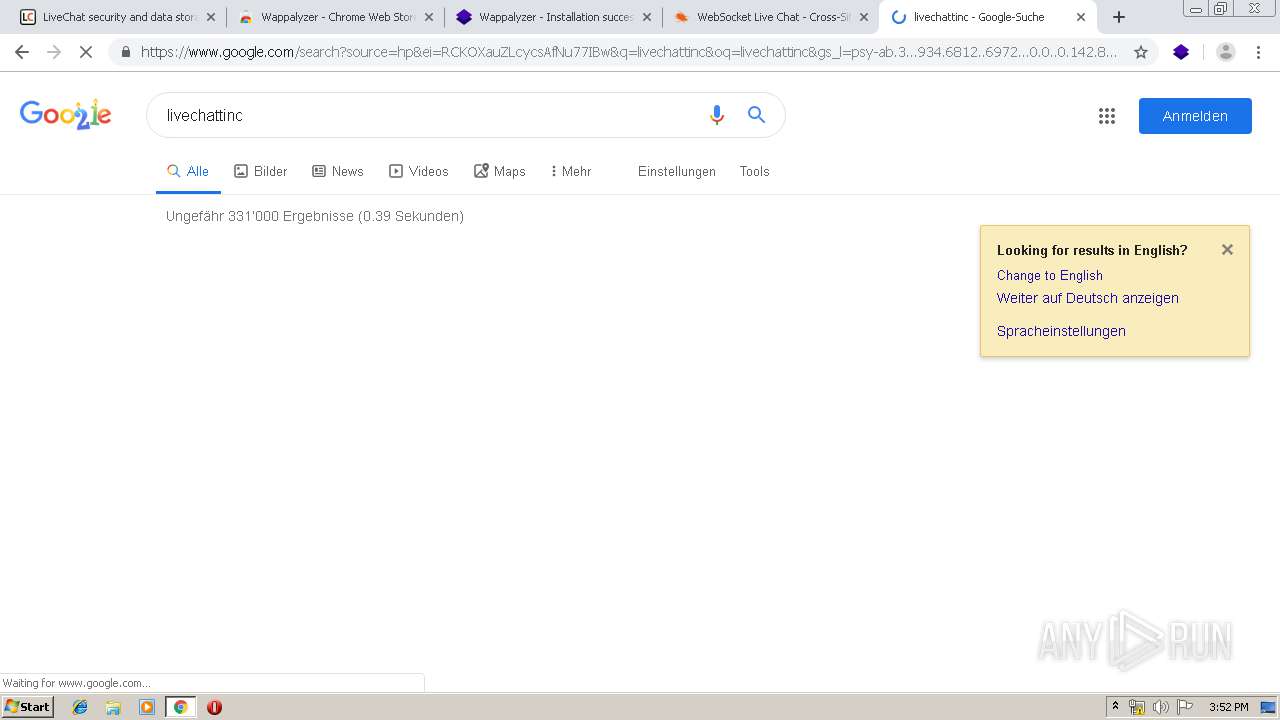Open the volume speaker tray icon
This screenshot has height=720, width=1280.
coord(1160,707)
